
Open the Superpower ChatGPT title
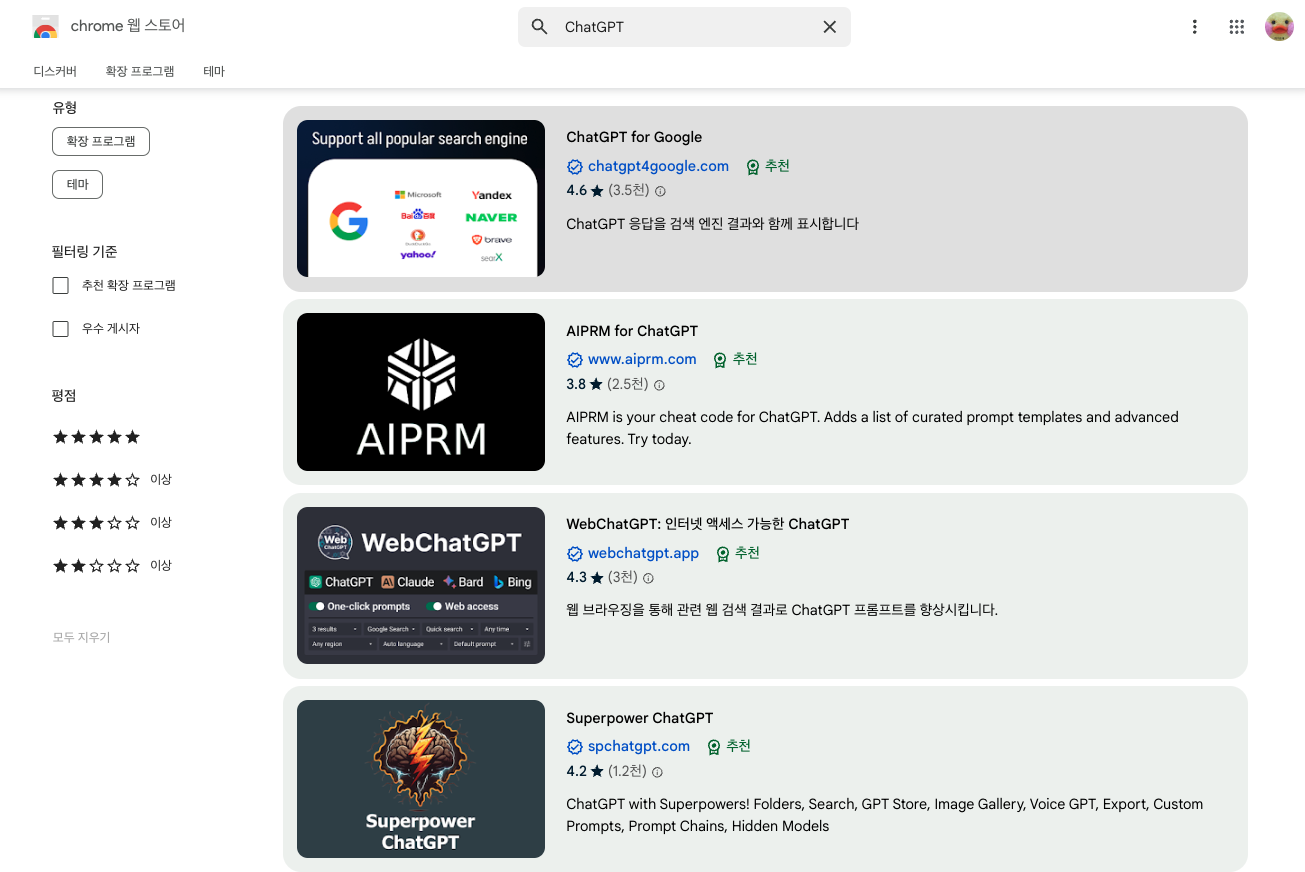pyautogui.click(x=640, y=718)
